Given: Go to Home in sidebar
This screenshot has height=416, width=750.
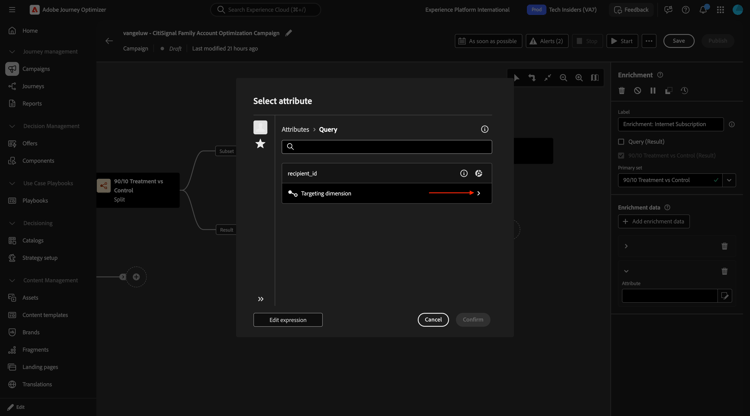Looking at the screenshot, I should pos(30,31).
